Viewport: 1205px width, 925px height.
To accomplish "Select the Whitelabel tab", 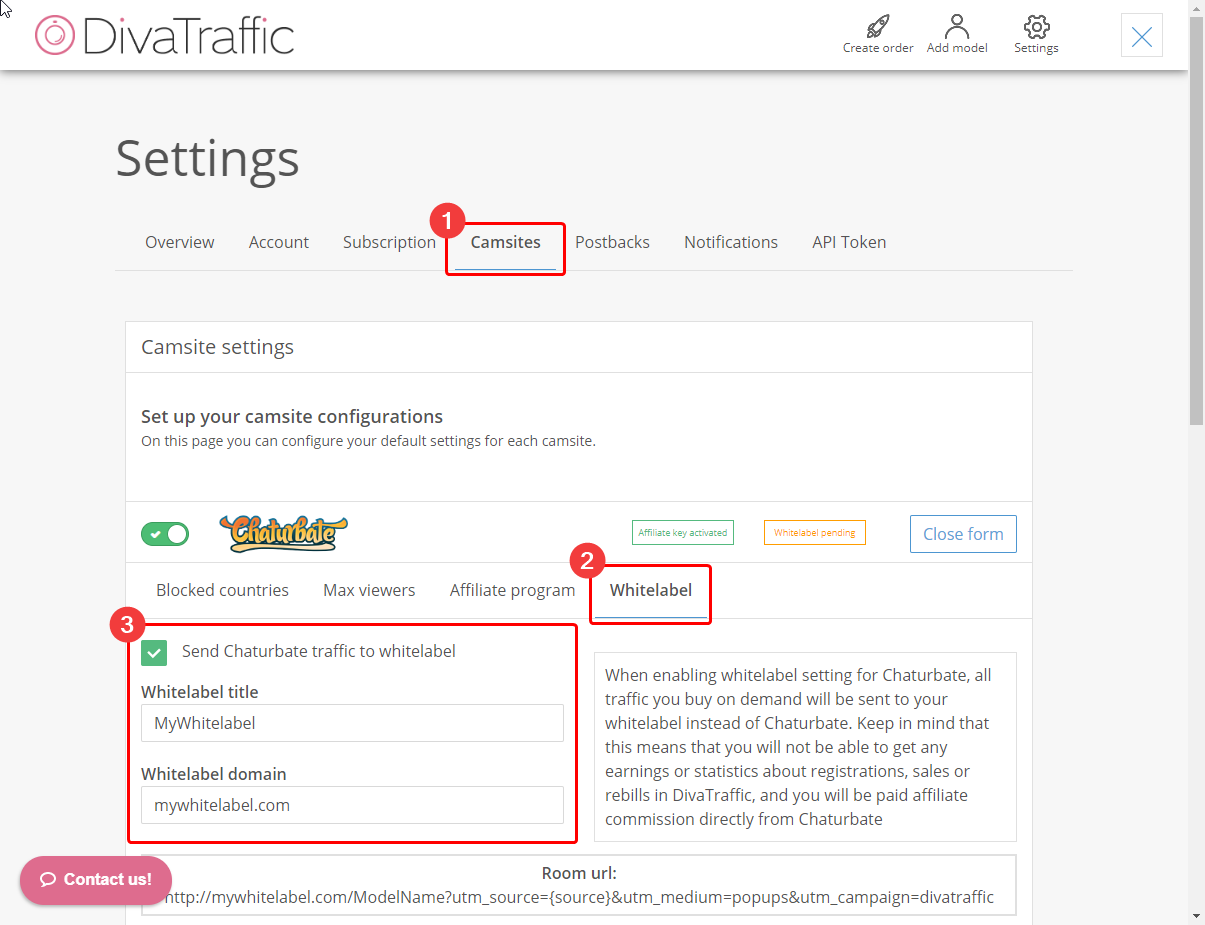I will click(651, 590).
